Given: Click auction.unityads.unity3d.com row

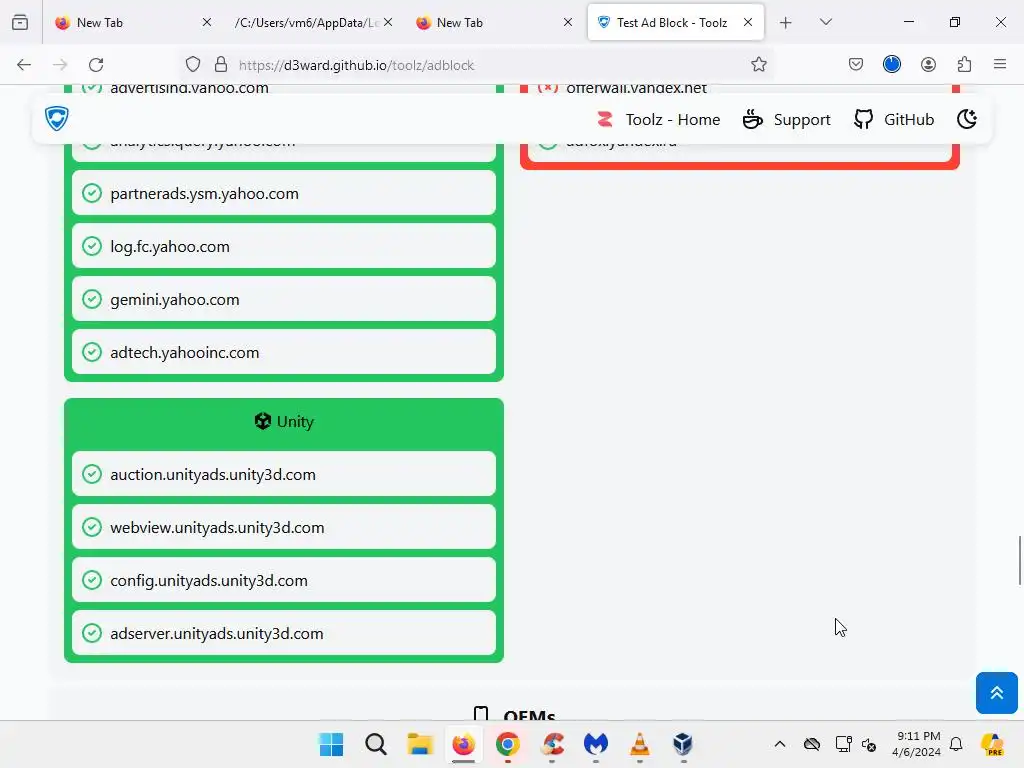Looking at the screenshot, I should (283, 474).
